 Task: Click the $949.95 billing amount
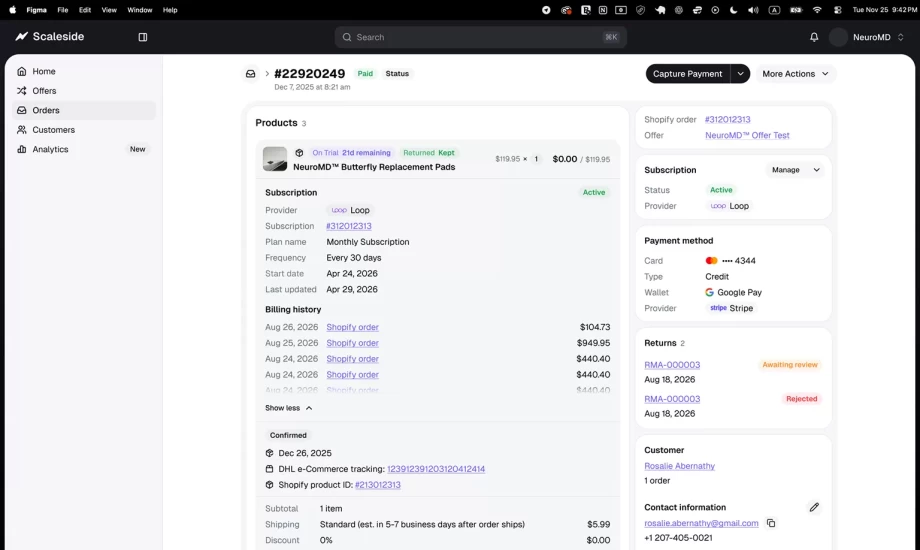point(593,343)
